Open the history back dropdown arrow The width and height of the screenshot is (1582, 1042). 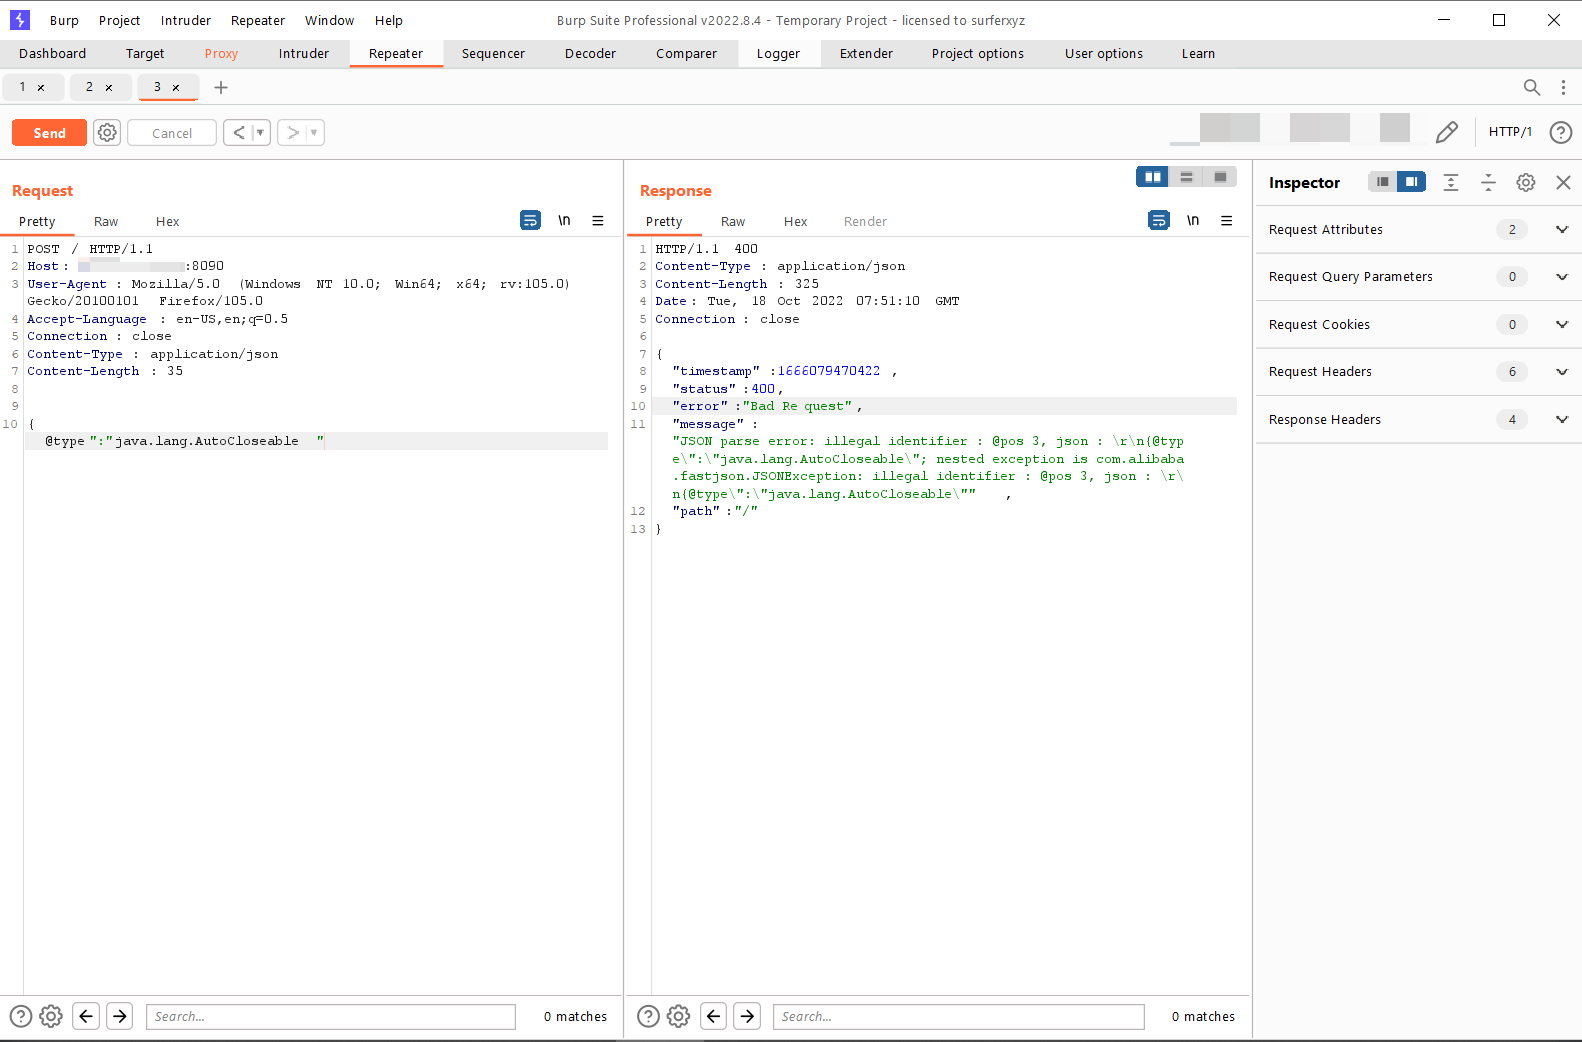(260, 132)
